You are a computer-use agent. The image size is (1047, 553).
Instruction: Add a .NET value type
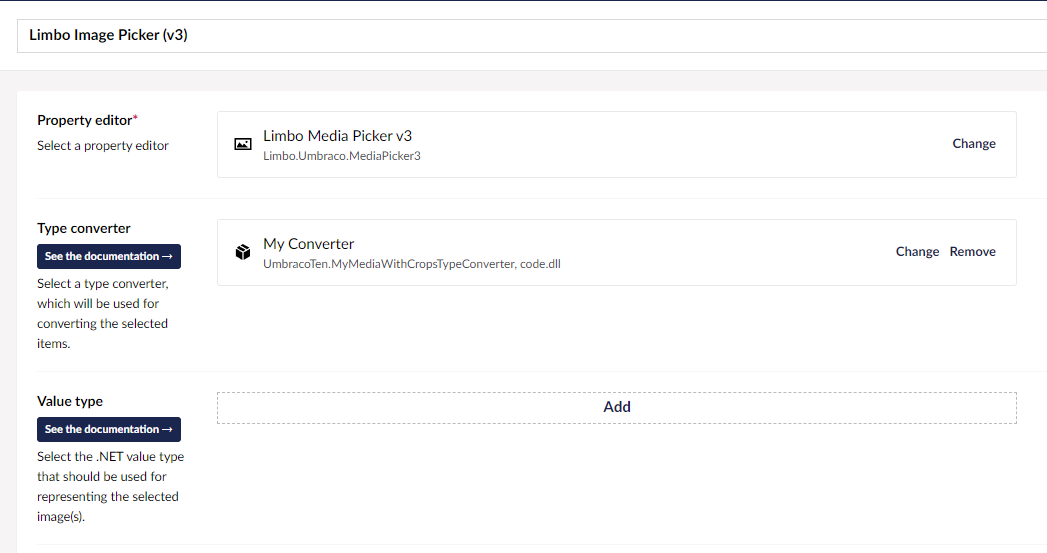pyautogui.click(x=617, y=407)
